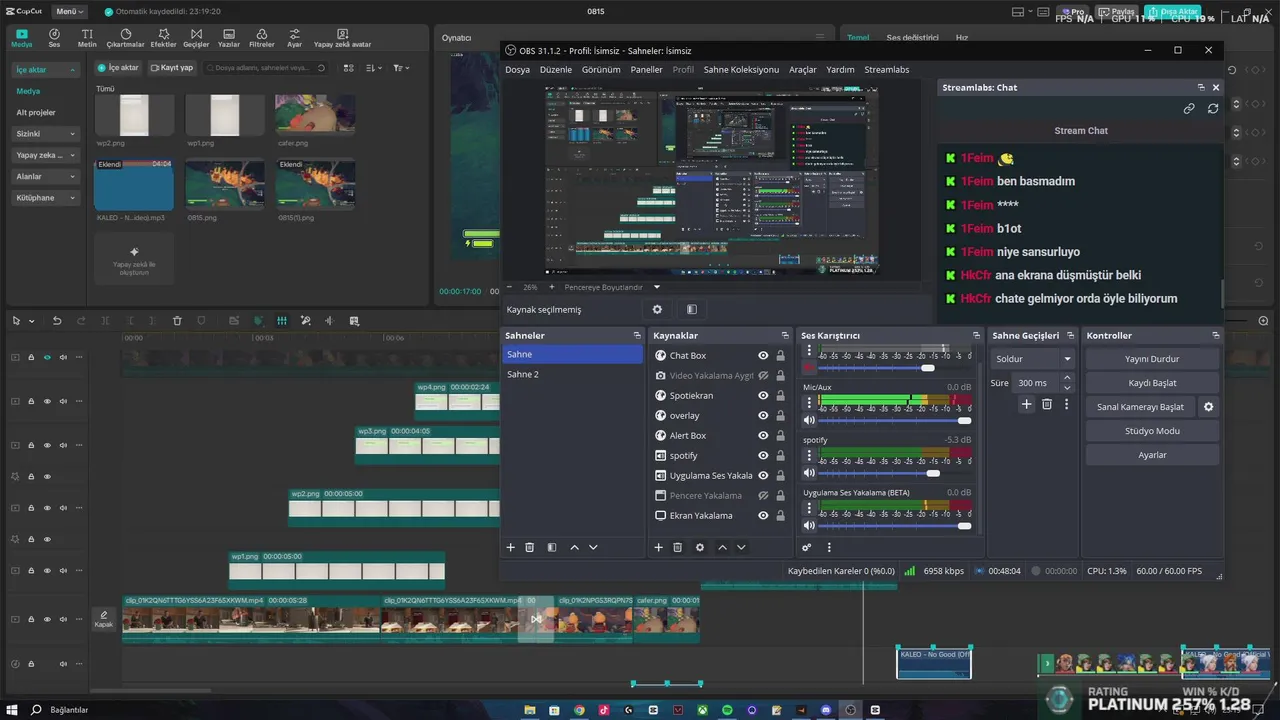Open the Dosya menu in OBS
The width and height of the screenshot is (1280, 720).
(517, 70)
